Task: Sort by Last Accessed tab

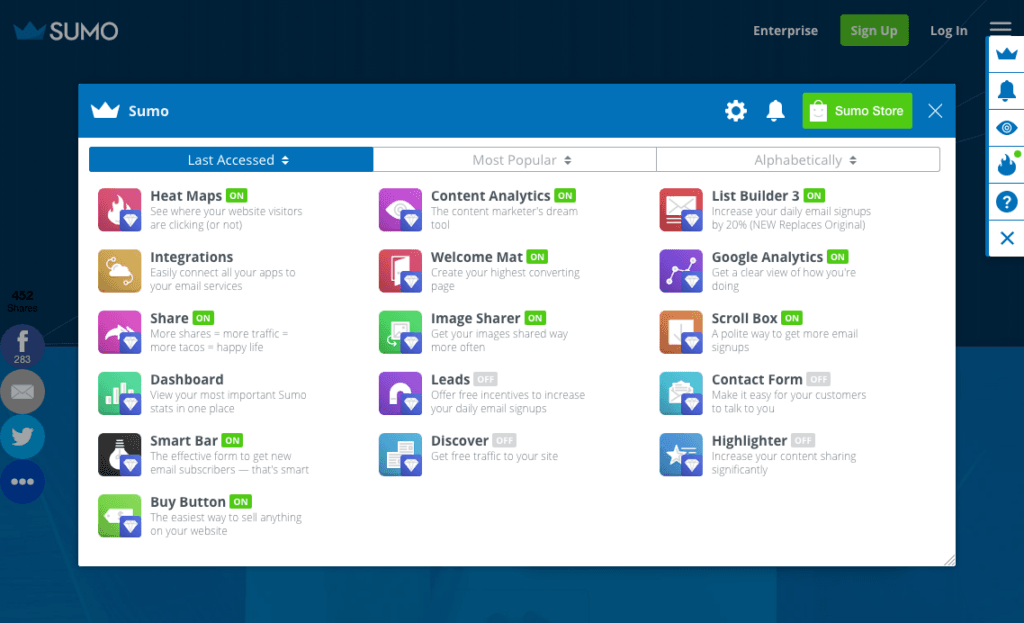Action: 231,159
